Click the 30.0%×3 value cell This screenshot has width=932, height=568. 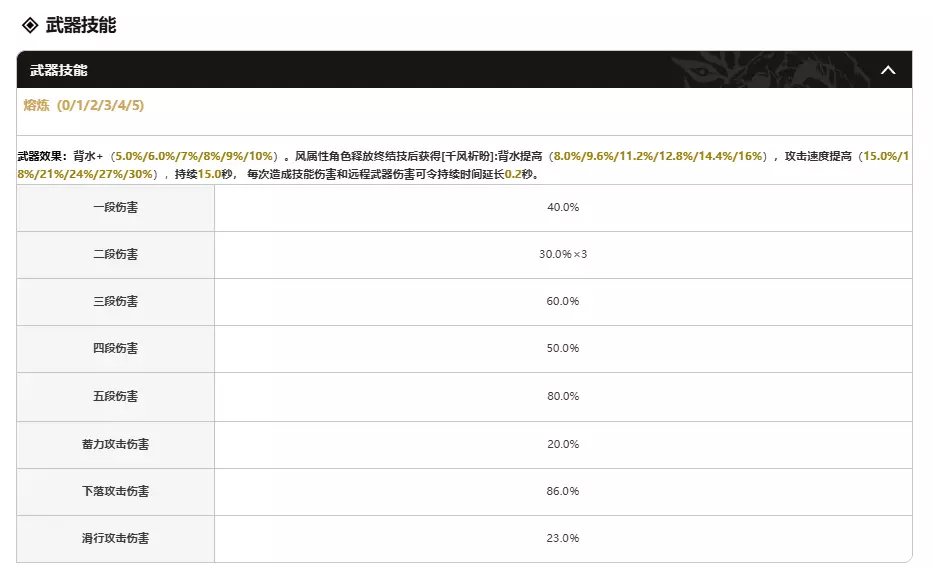[x=563, y=254]
